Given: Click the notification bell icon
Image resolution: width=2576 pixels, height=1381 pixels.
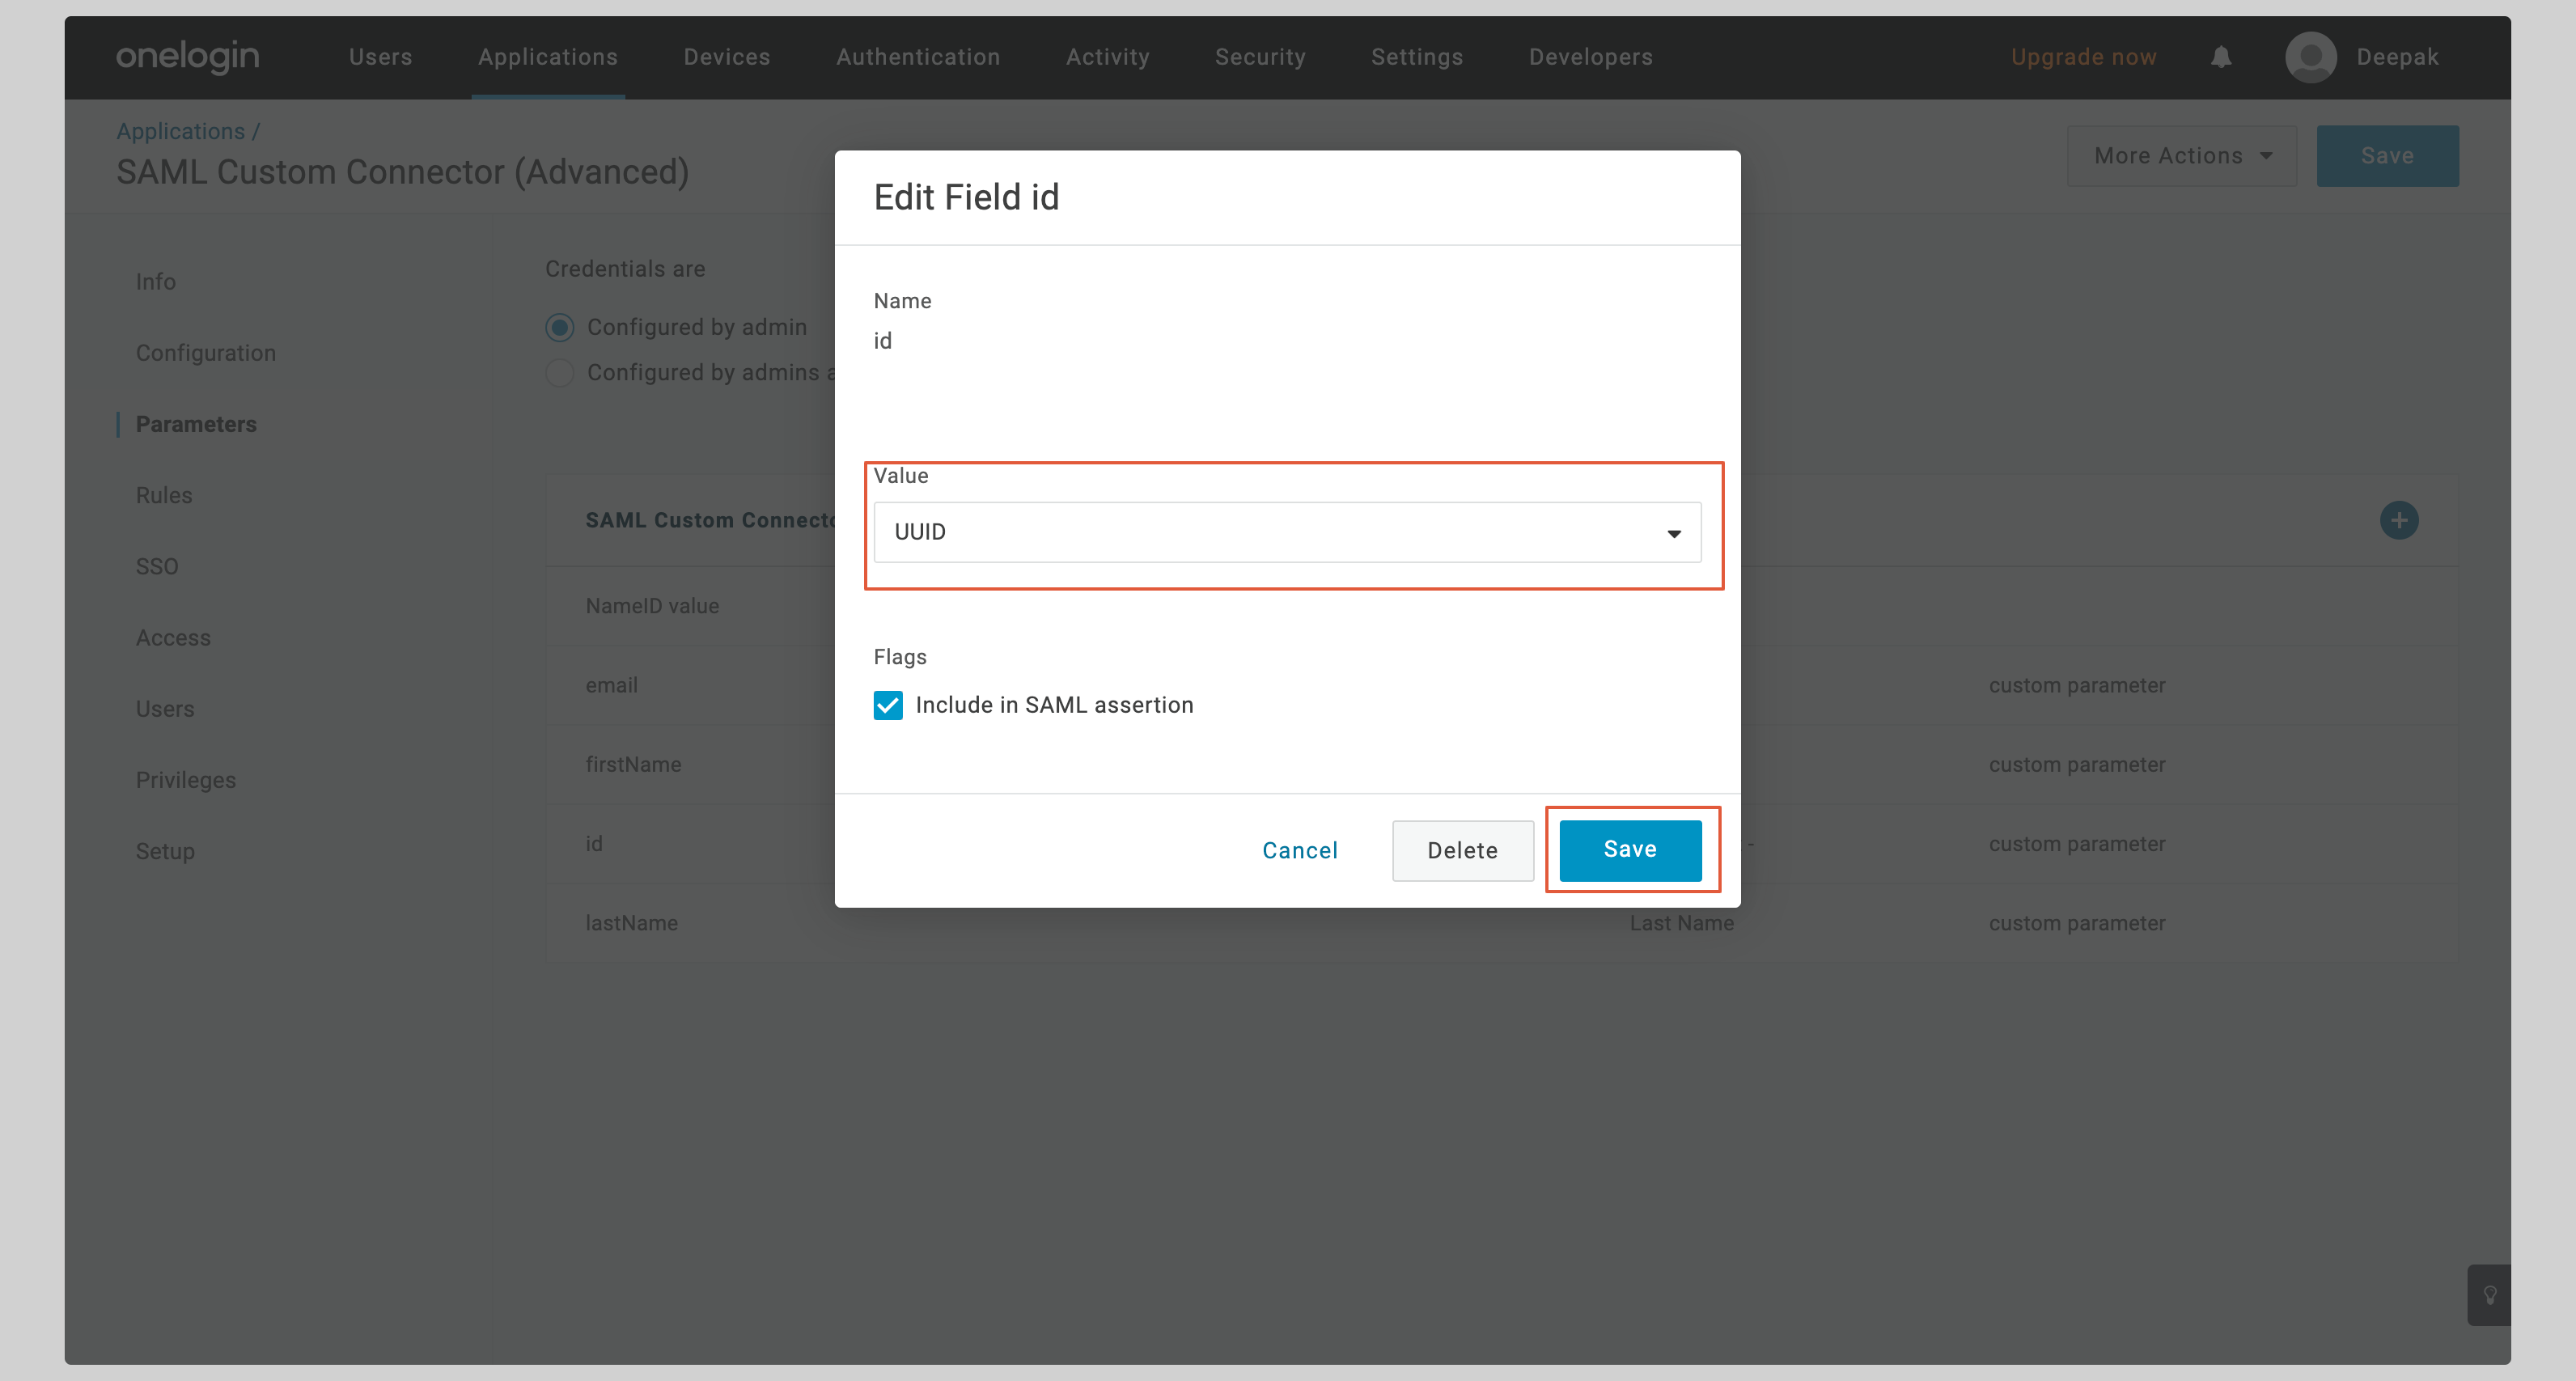Looking at the screenshot, I should [x=2220, y=57].
